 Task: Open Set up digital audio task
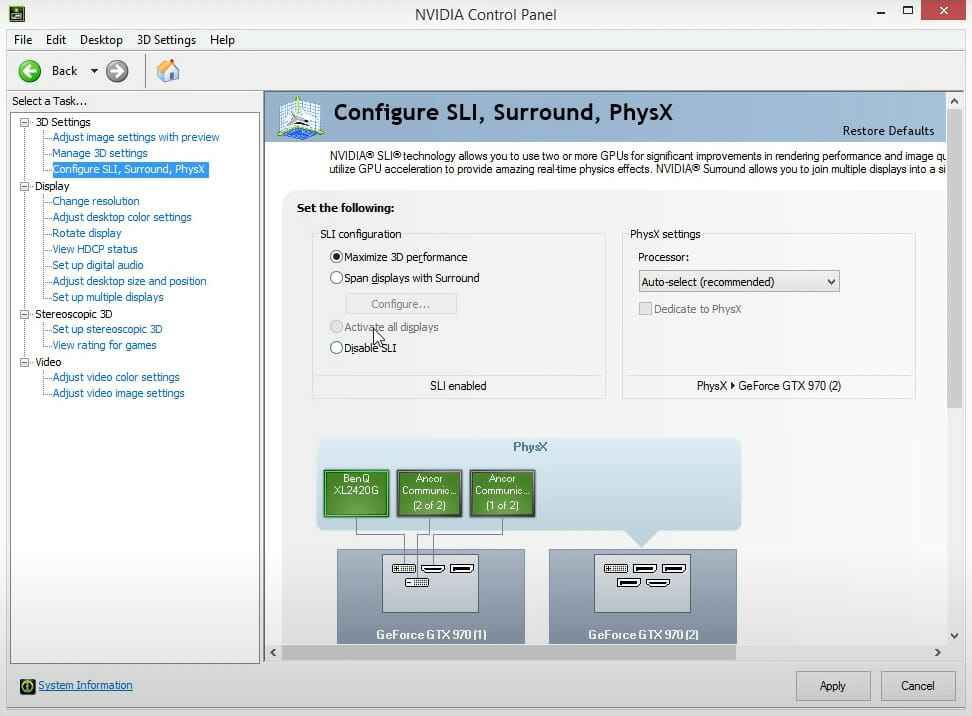(98, 265)
